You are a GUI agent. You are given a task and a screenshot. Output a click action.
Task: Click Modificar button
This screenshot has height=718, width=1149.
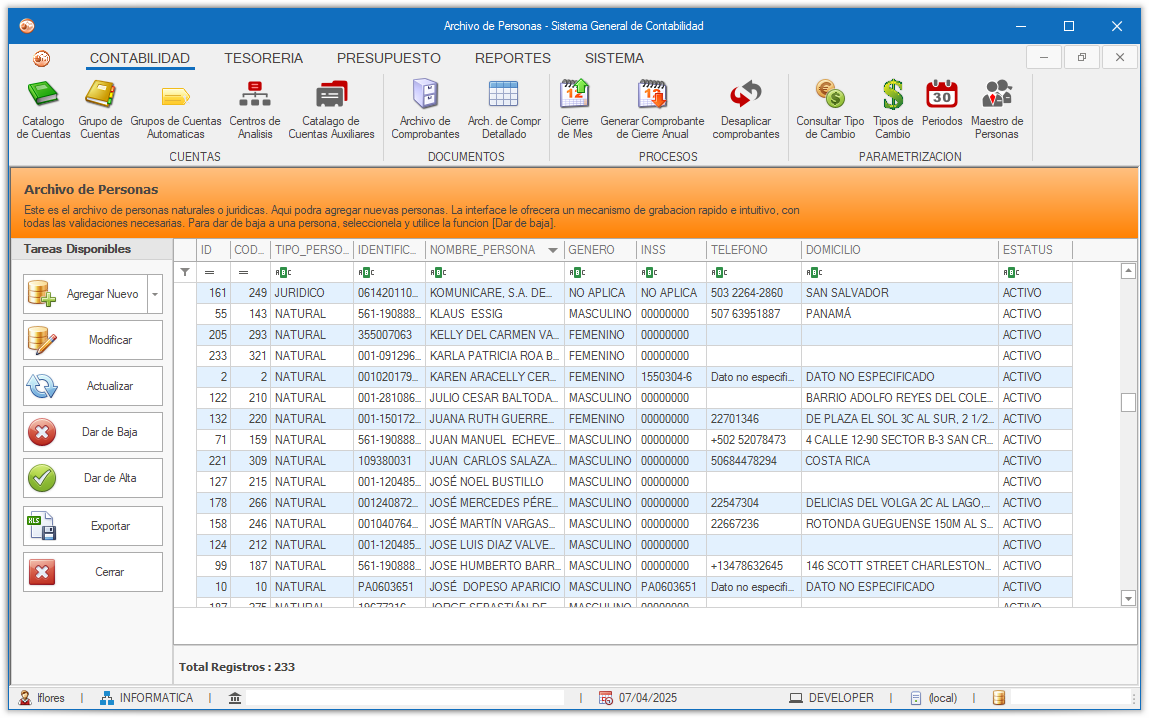[x=93, y=340]
